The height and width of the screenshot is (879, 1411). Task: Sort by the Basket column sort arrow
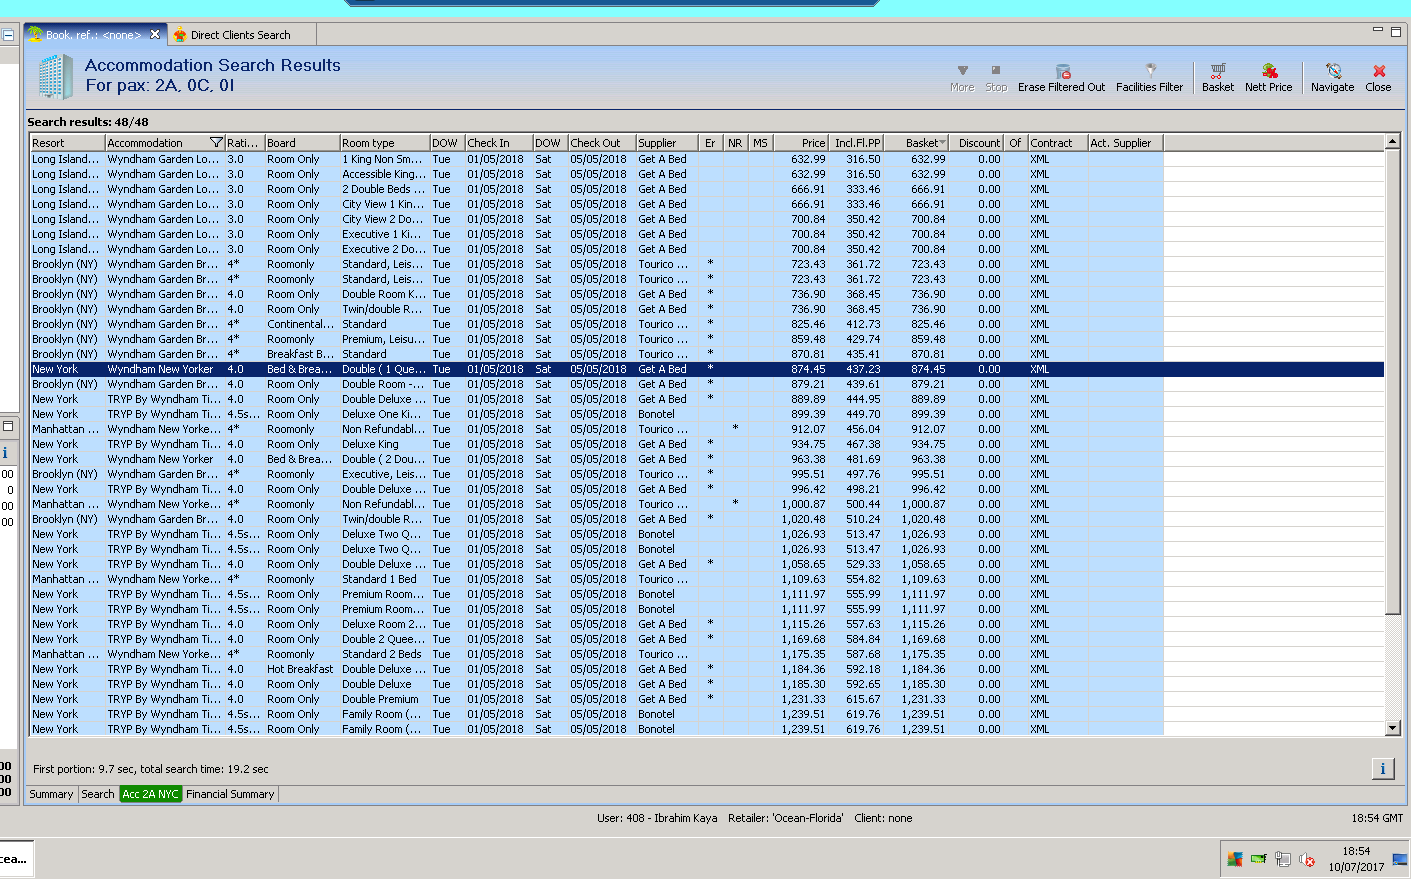pos(942,143)
